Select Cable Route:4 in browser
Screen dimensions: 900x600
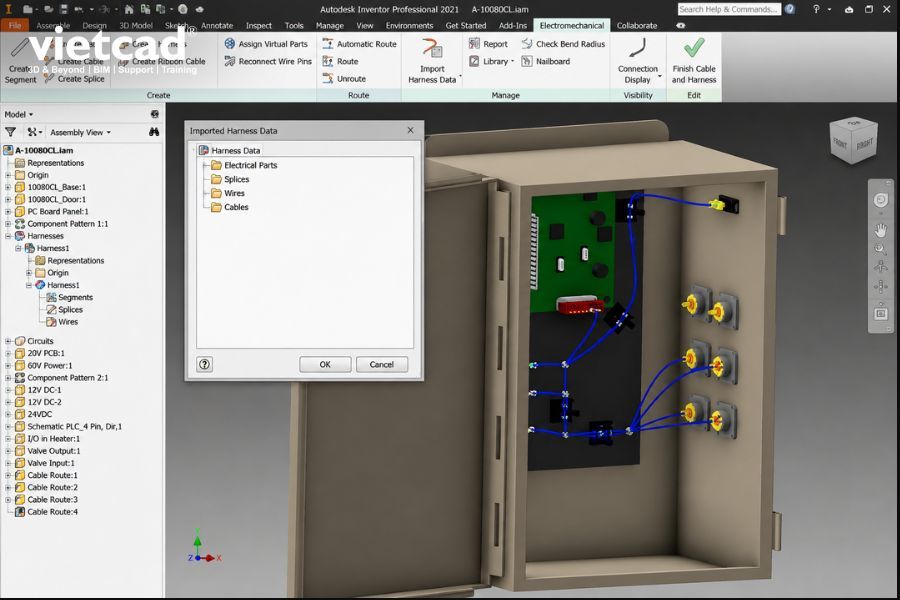46,512
